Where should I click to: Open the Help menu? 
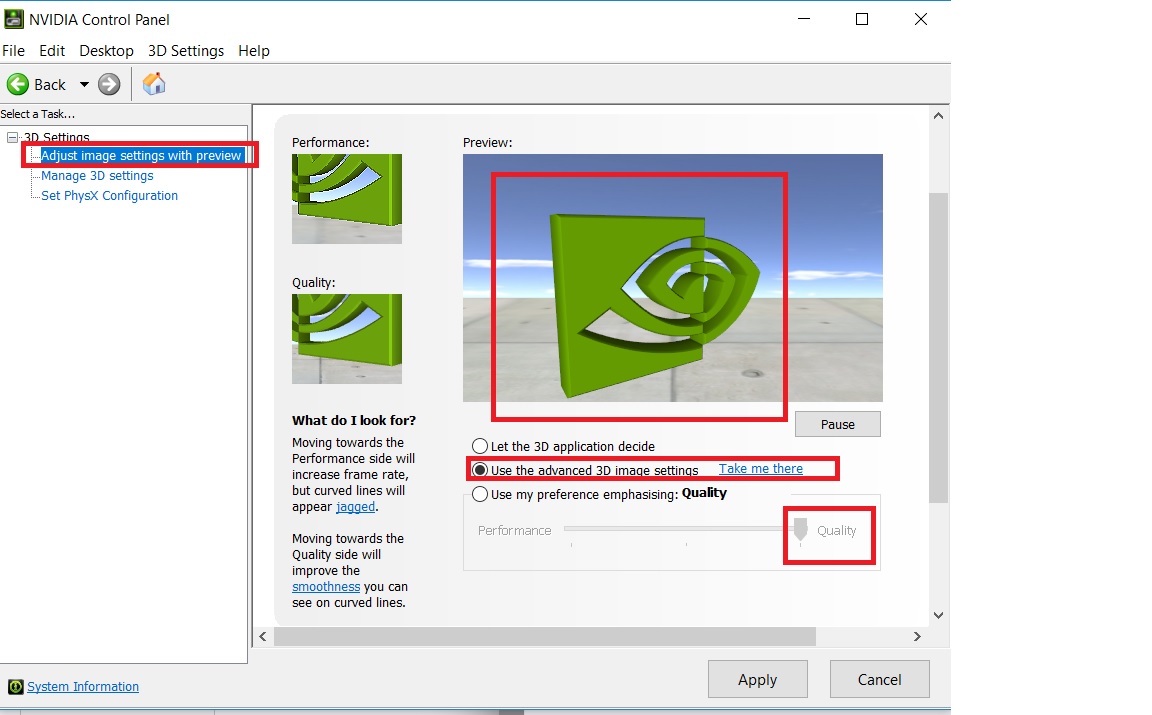[x=253, y=51]
